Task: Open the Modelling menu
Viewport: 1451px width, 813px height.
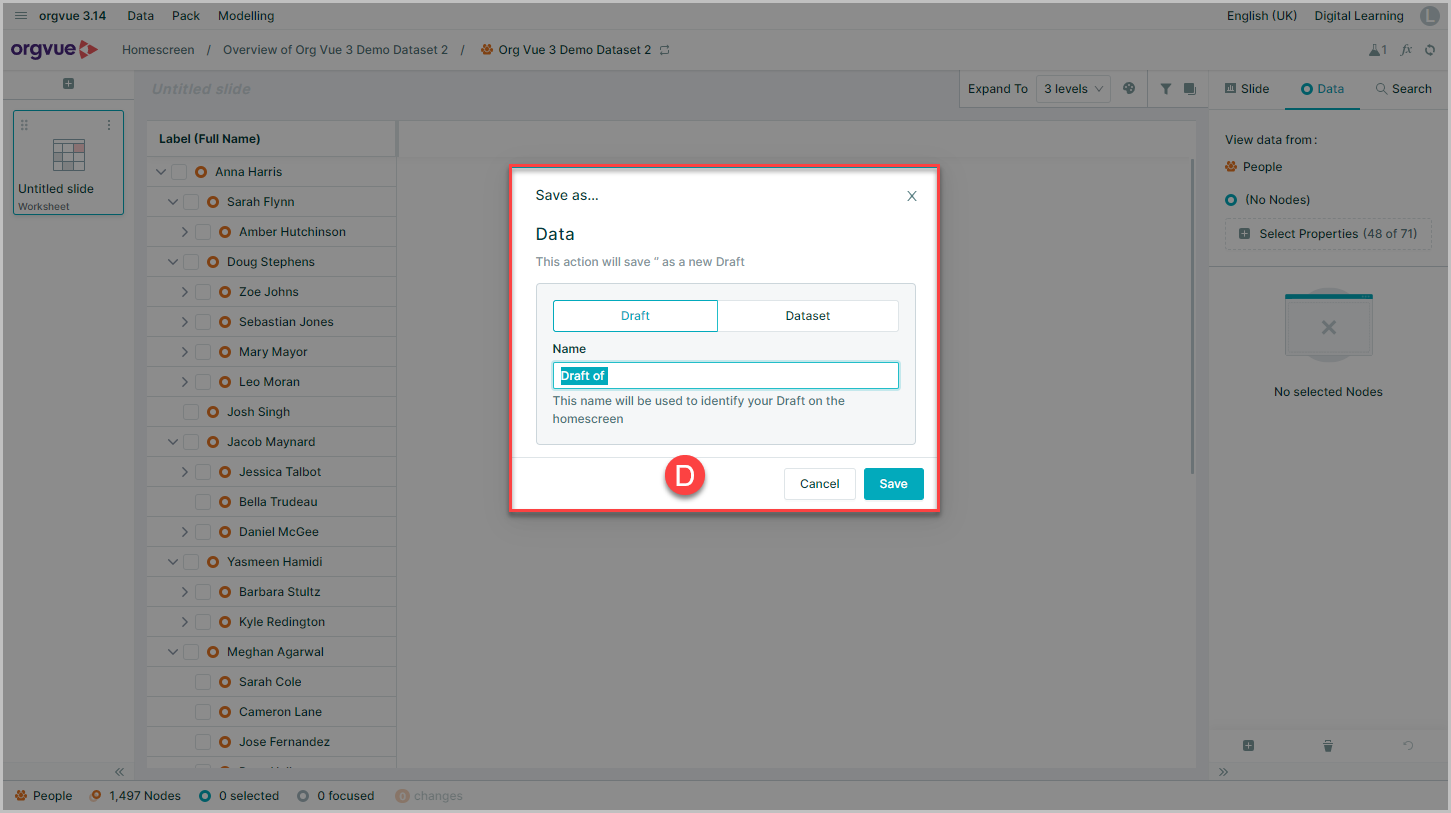Action: click(x=246, y=16)
